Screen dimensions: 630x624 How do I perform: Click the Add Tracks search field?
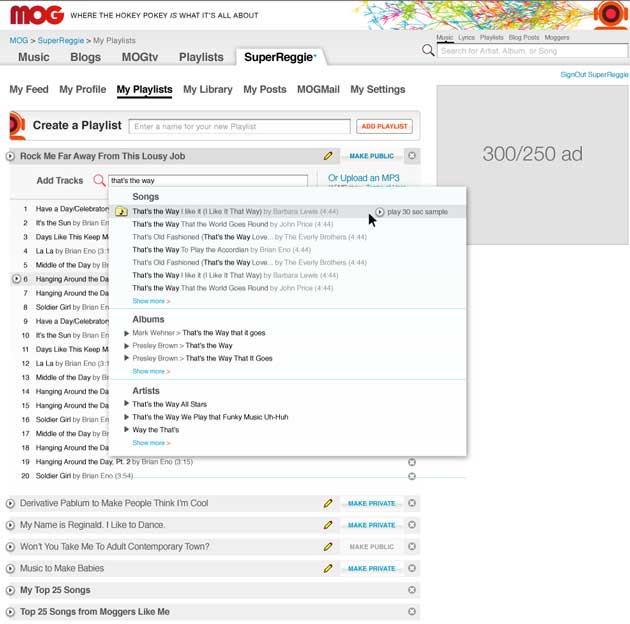click(x=208, y=180)
